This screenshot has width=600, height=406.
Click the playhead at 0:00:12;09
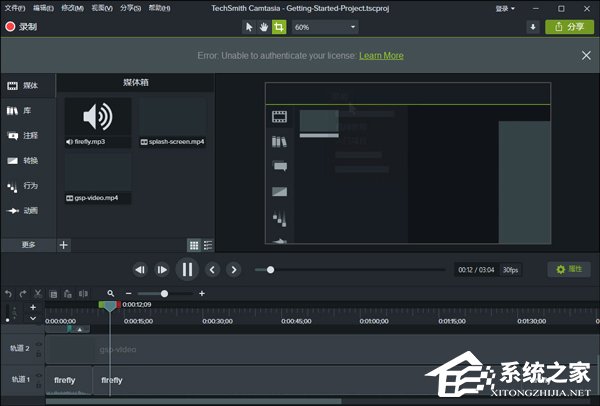[x=110, y=305]
